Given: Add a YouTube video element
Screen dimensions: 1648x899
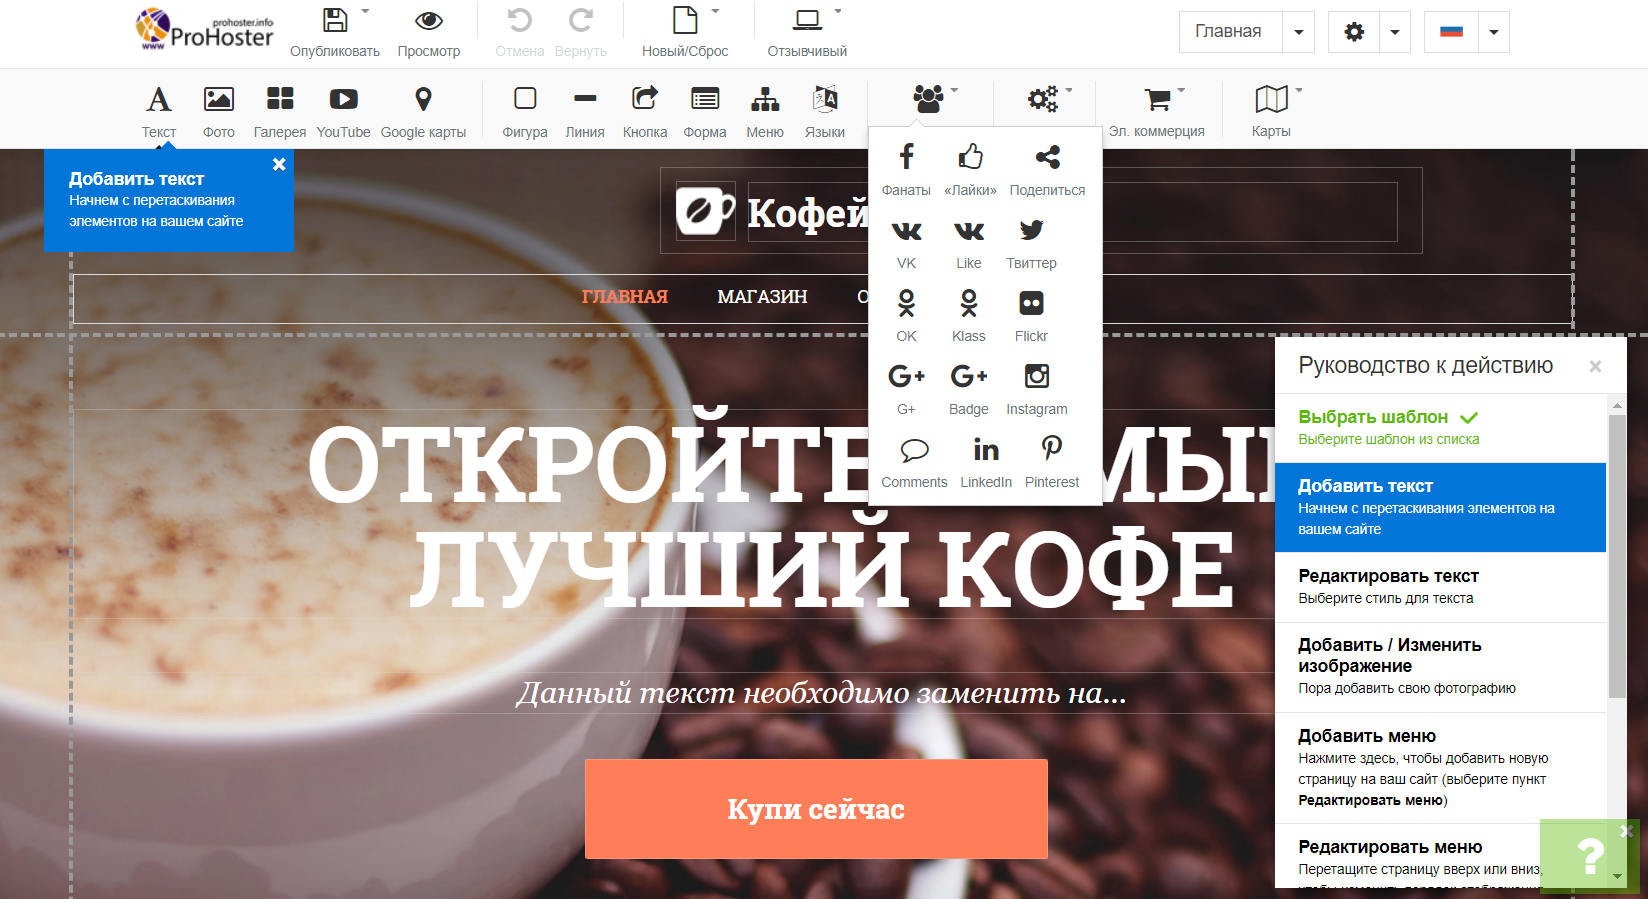Looking at the screenshot, I should click(343, 111).
